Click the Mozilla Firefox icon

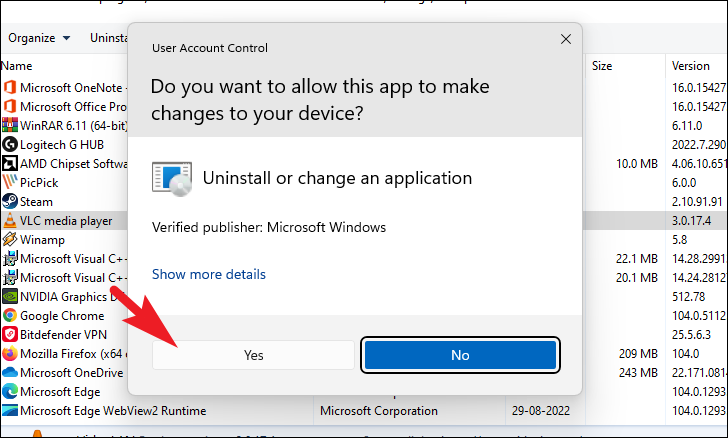tap(10, 353)
